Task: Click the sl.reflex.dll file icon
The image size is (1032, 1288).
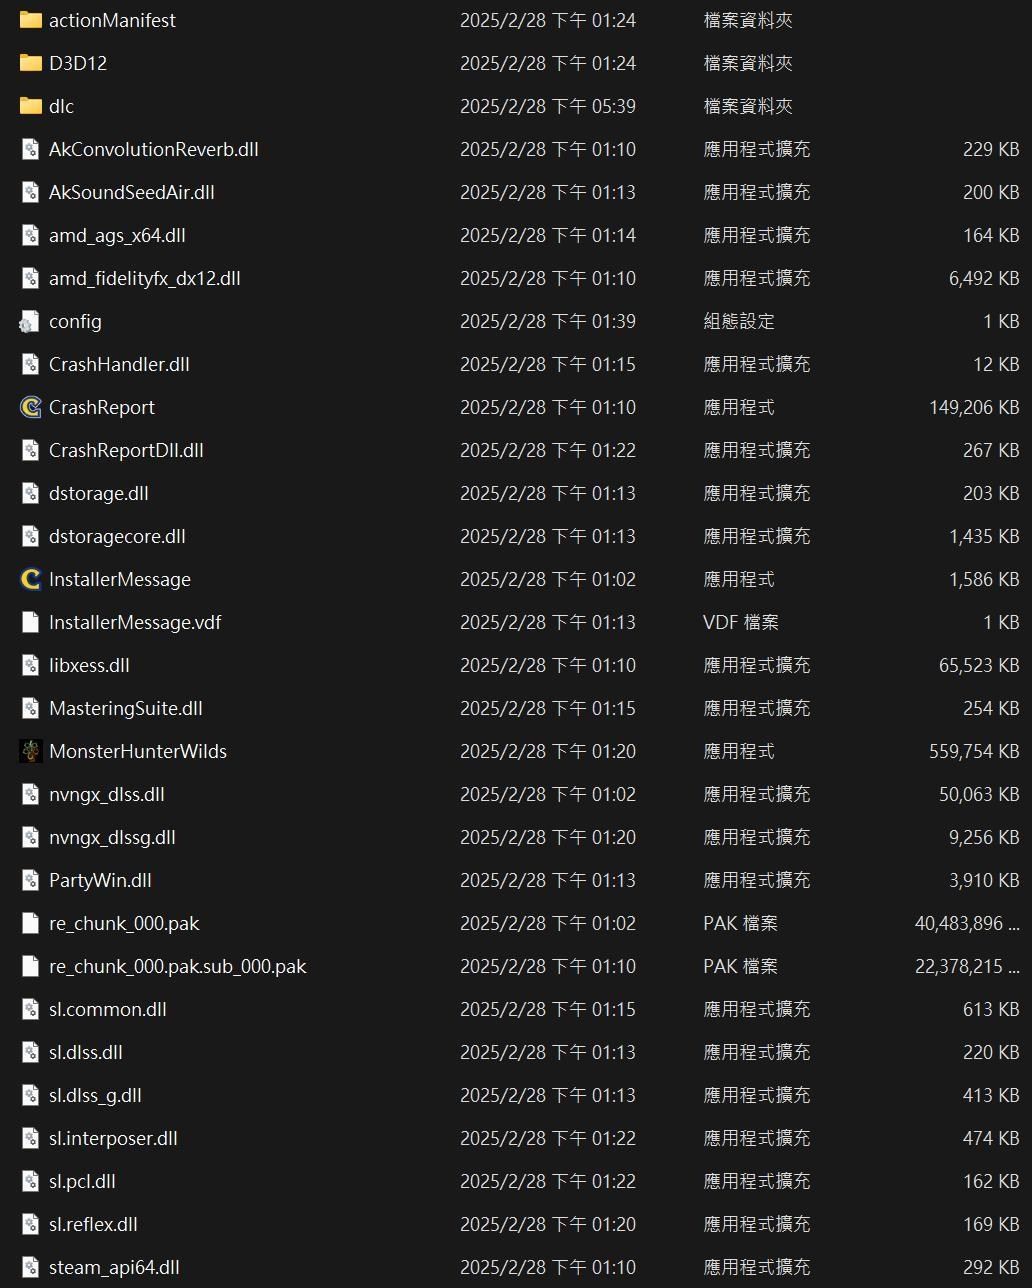Action: click(x=30, y=1223)
